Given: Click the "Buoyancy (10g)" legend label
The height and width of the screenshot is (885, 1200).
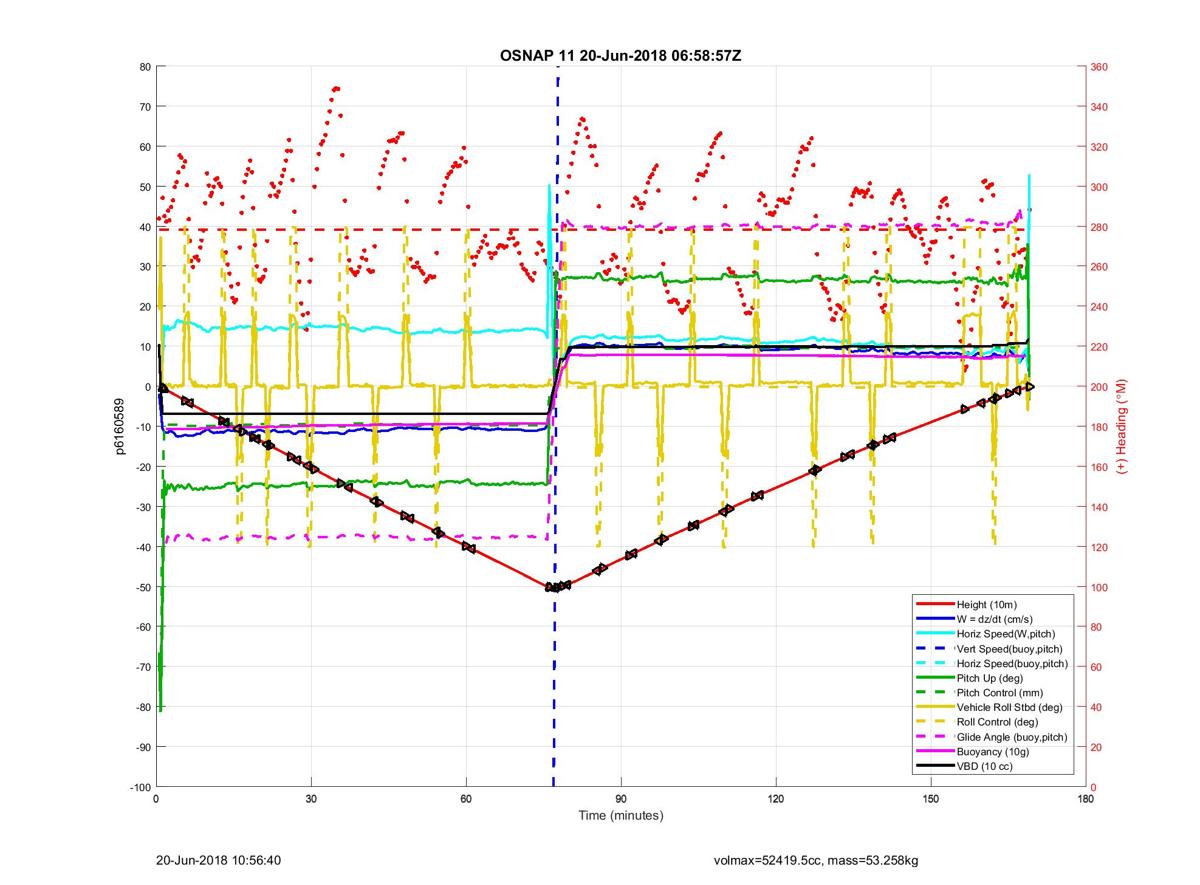Looking at the screenshot, I should pos(991,751).
